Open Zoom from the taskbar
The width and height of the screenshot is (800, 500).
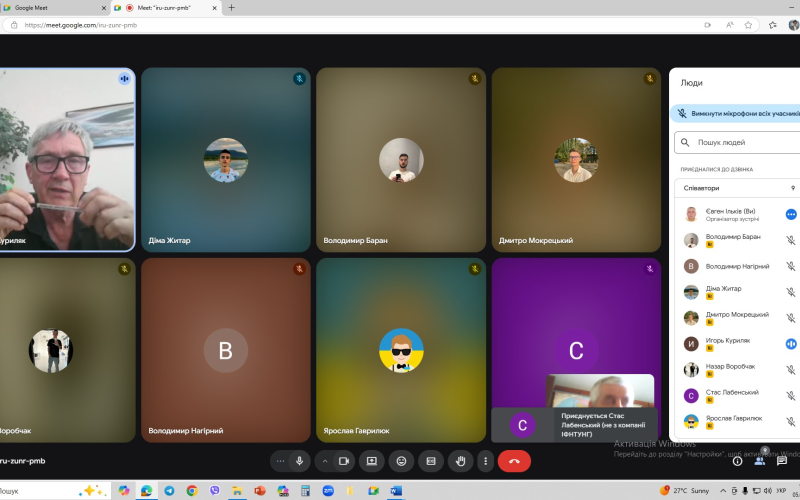328,491
